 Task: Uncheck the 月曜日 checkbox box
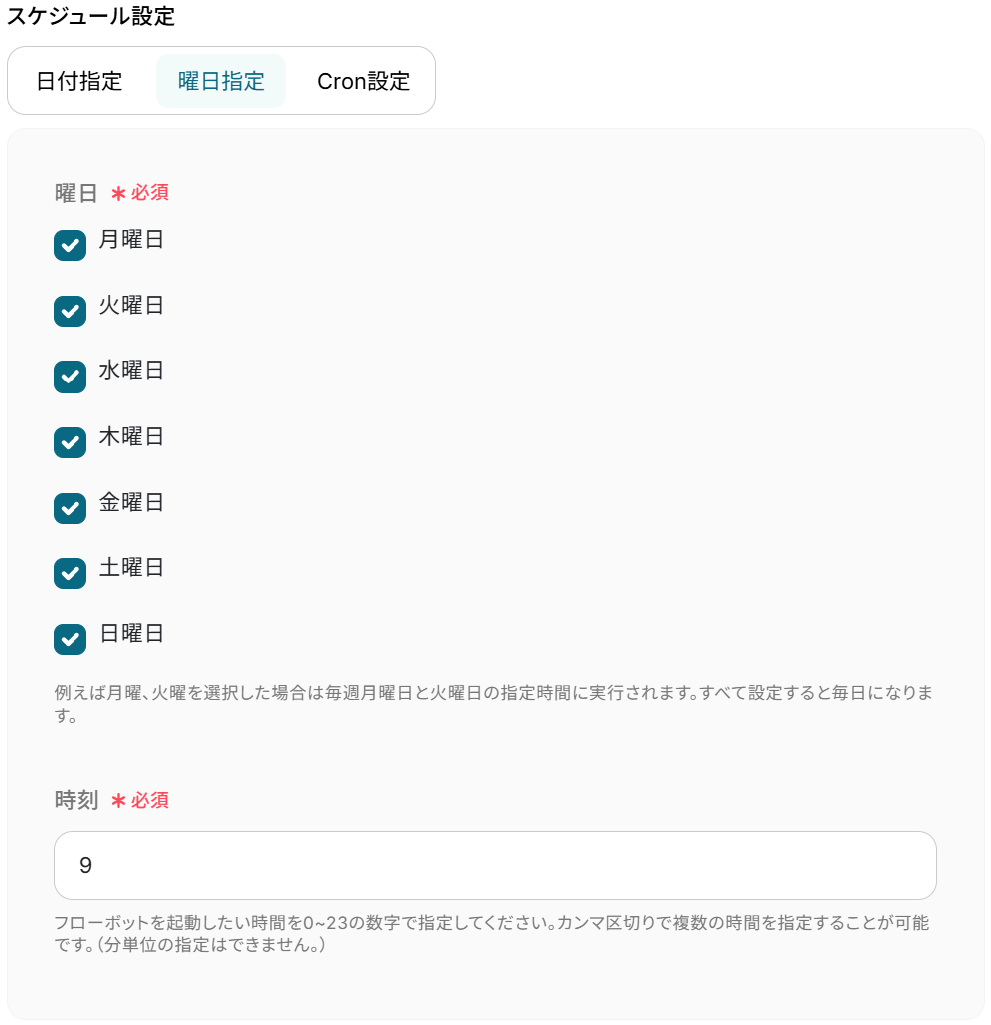coord(70,245)
